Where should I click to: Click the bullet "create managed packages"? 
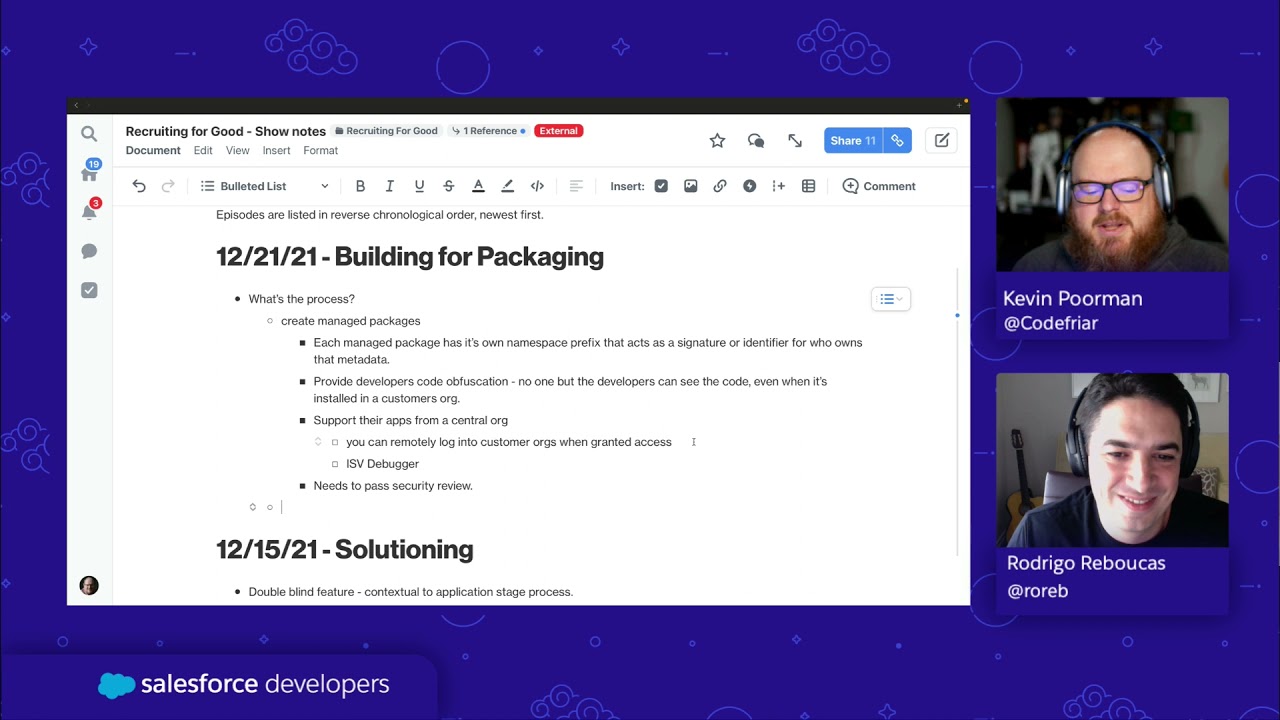click(350, 321)
